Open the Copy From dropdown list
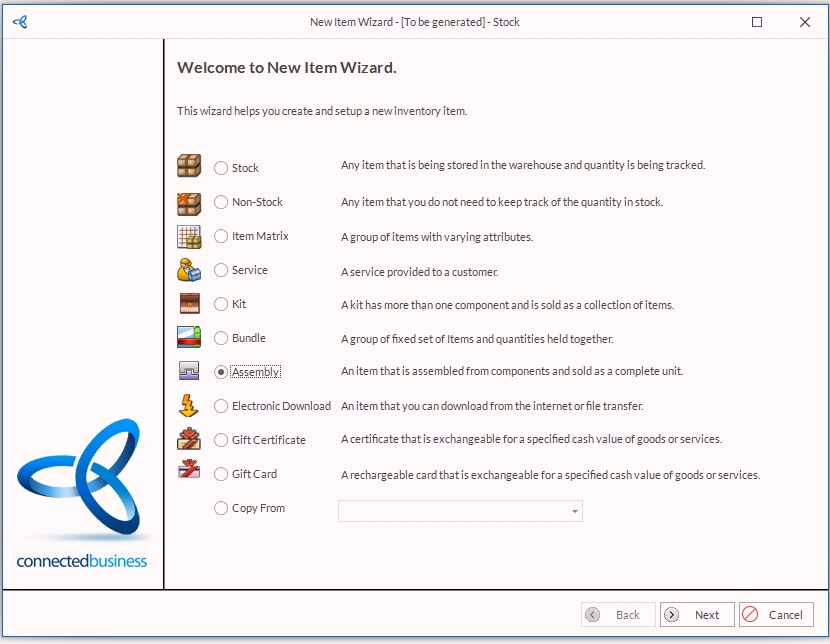This screenshot has height=644, width=830. (x=574, y=512)
